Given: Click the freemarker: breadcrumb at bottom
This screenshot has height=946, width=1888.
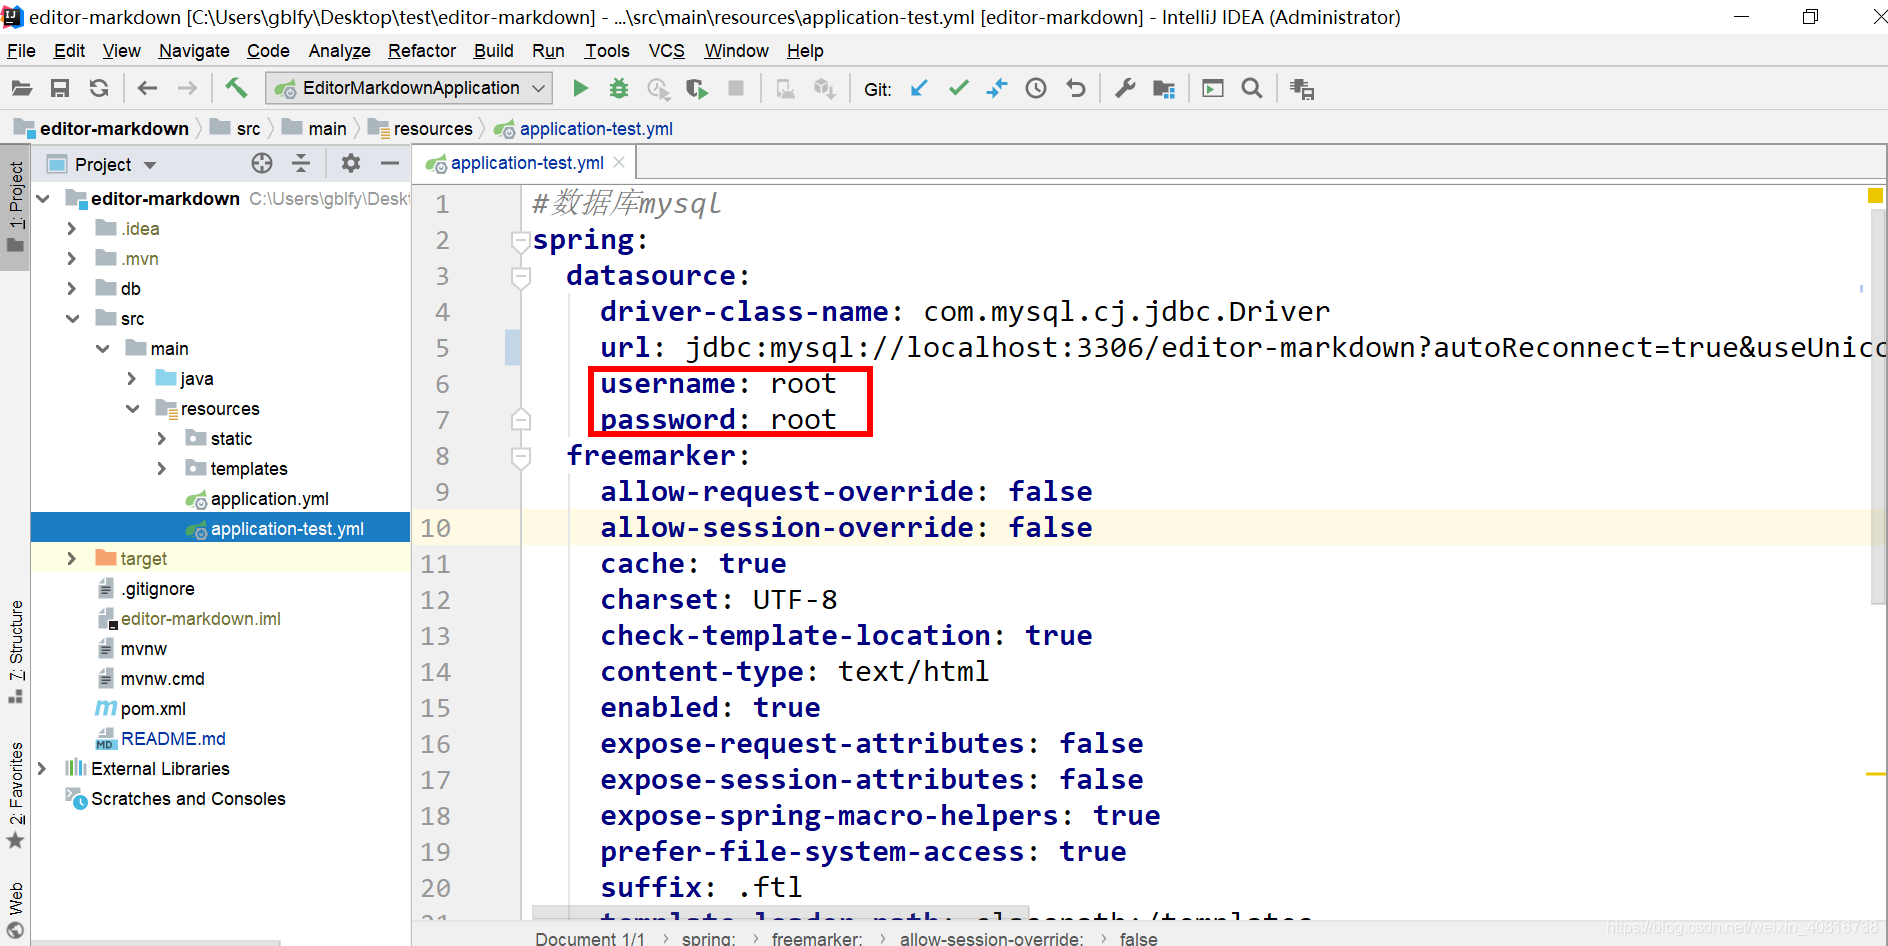Looking at the screenshot, I should (817, 938).
